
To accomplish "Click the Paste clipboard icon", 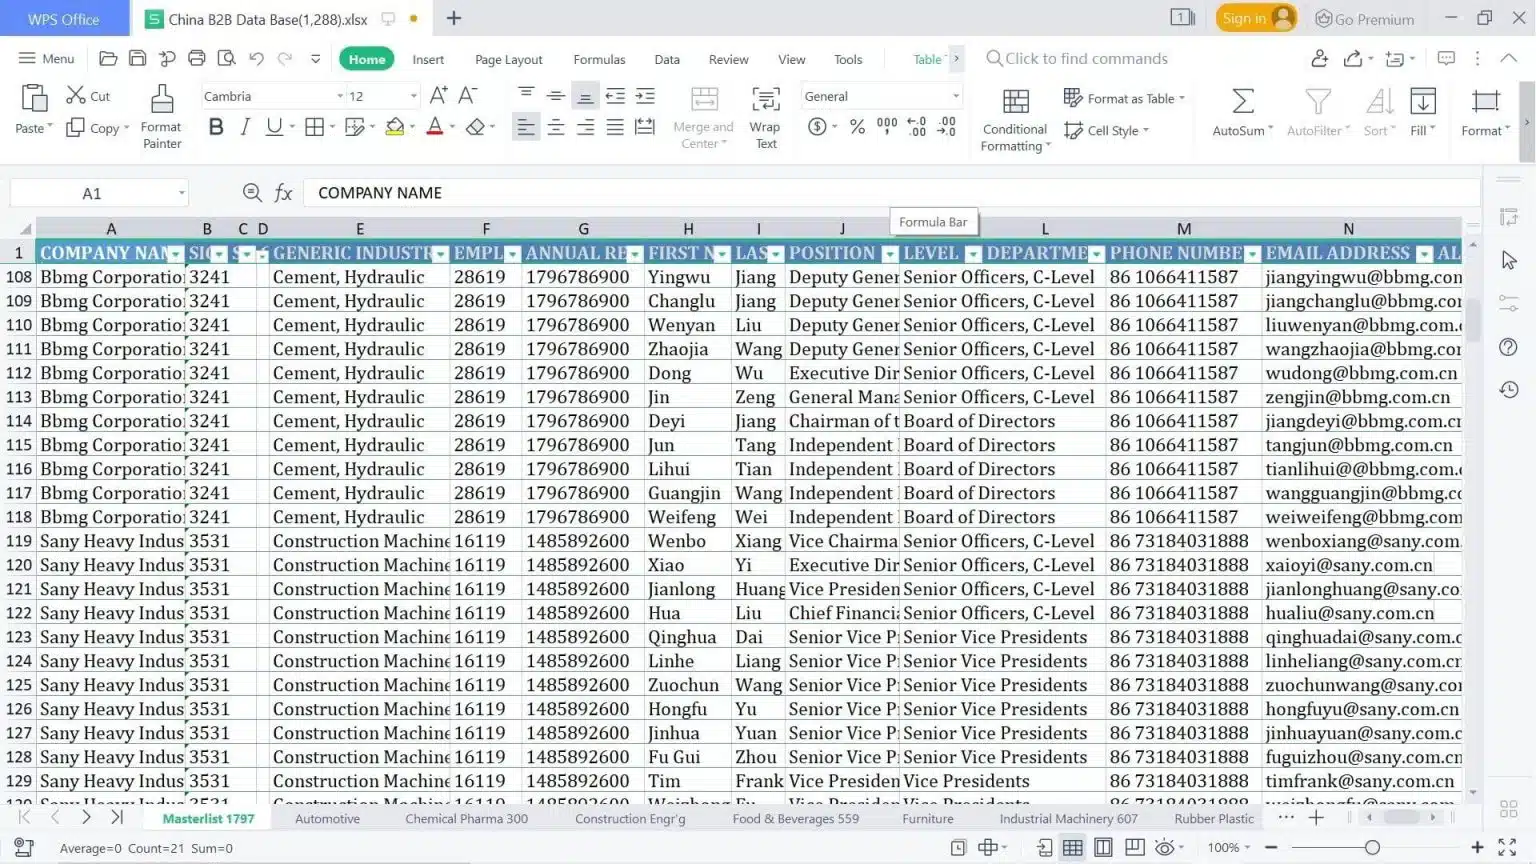I will pos(34,98).
